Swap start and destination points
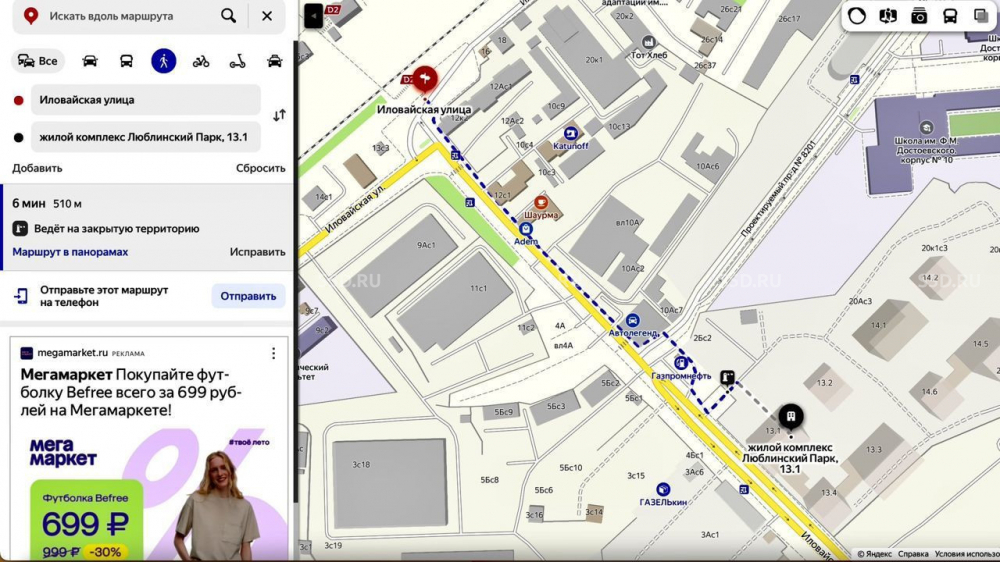Image resolution: width=1000 pixels, height=562 pixels. [x=279, y=115]
